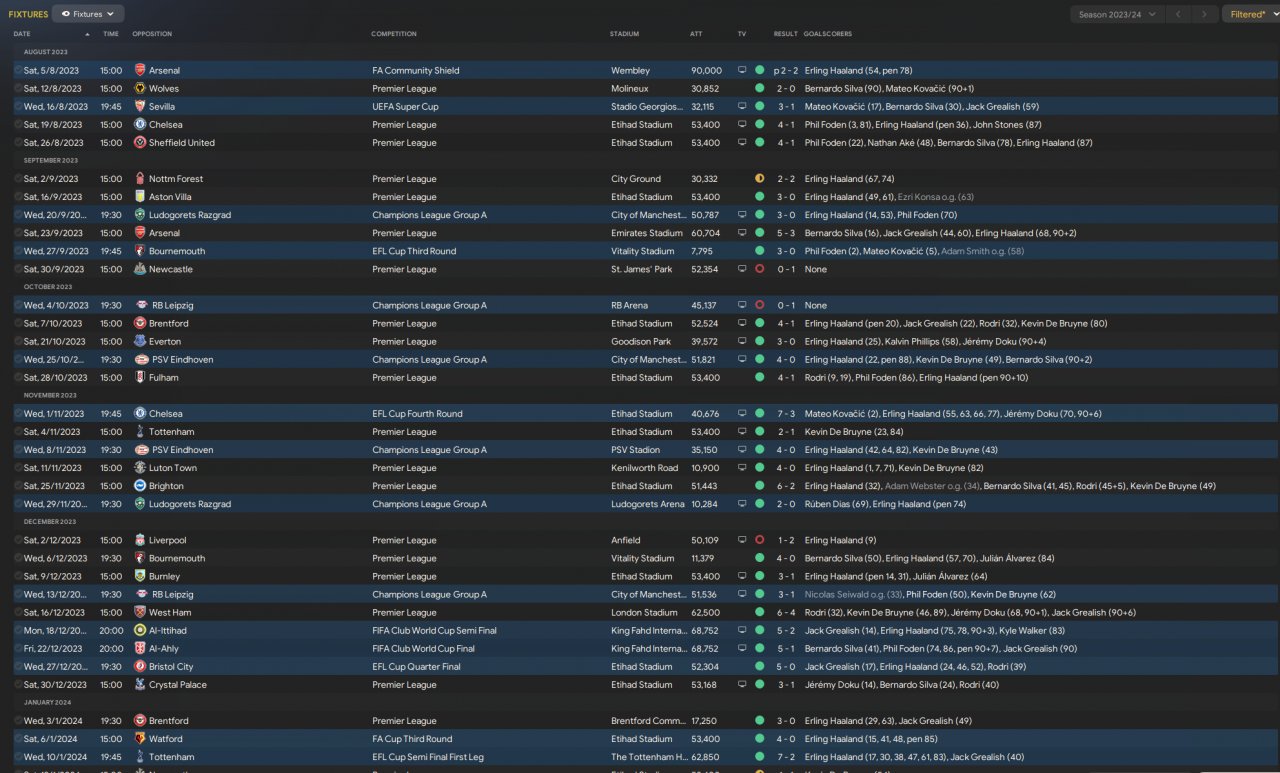This screenshot has width=1280, height=773.
Task: Sort by the Stadium column header
Action: (624, 34)
